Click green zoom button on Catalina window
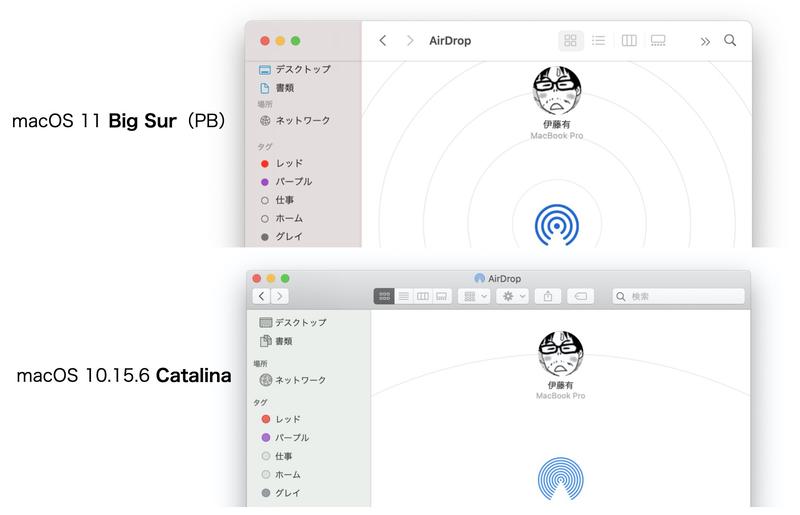800x515 pixels. tap(285, 278)
